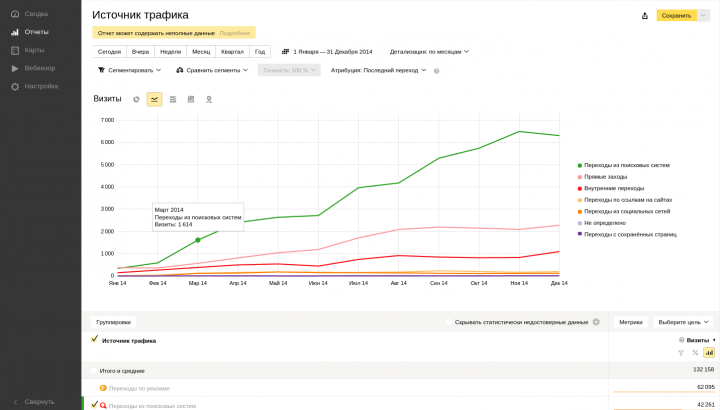Click the Сохранить button

(676, 16)
